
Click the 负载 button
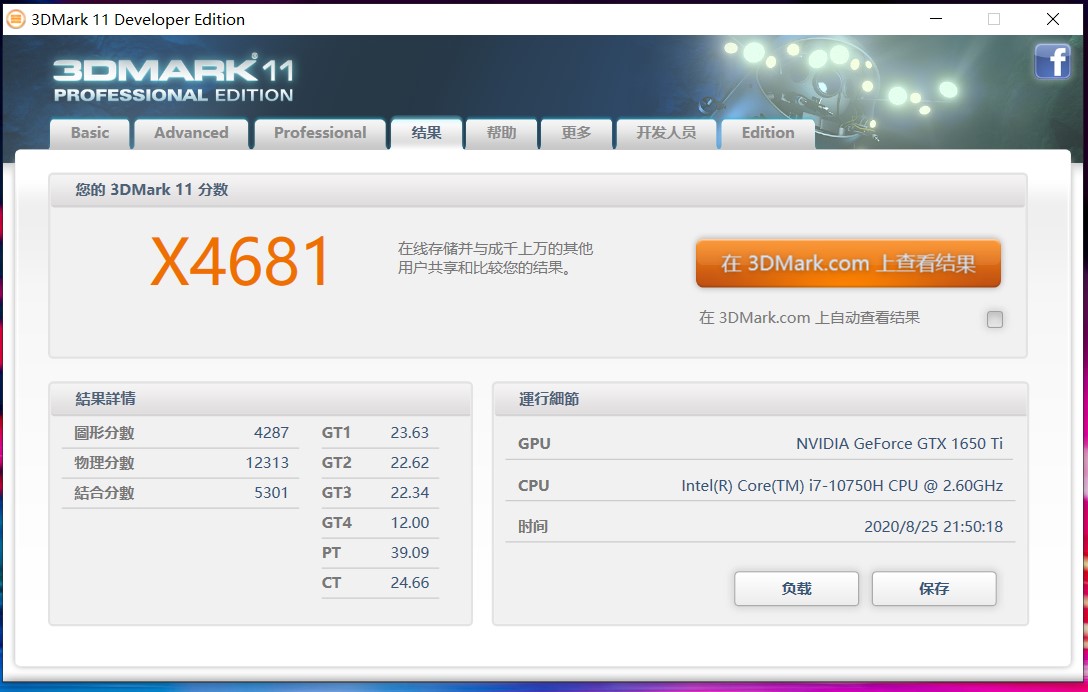[x=796, y=589]
